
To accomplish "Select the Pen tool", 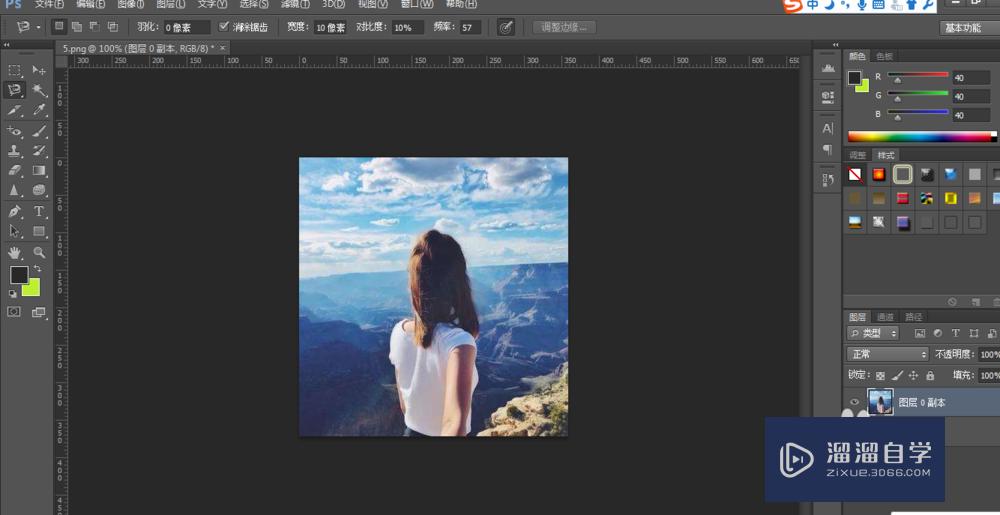I will [x=15, y=211].
